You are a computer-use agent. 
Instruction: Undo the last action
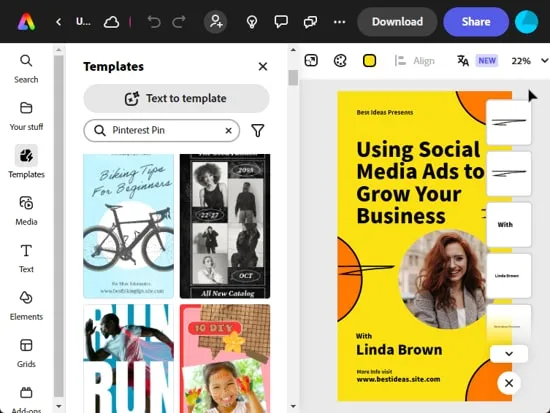(x=154, y=22)
